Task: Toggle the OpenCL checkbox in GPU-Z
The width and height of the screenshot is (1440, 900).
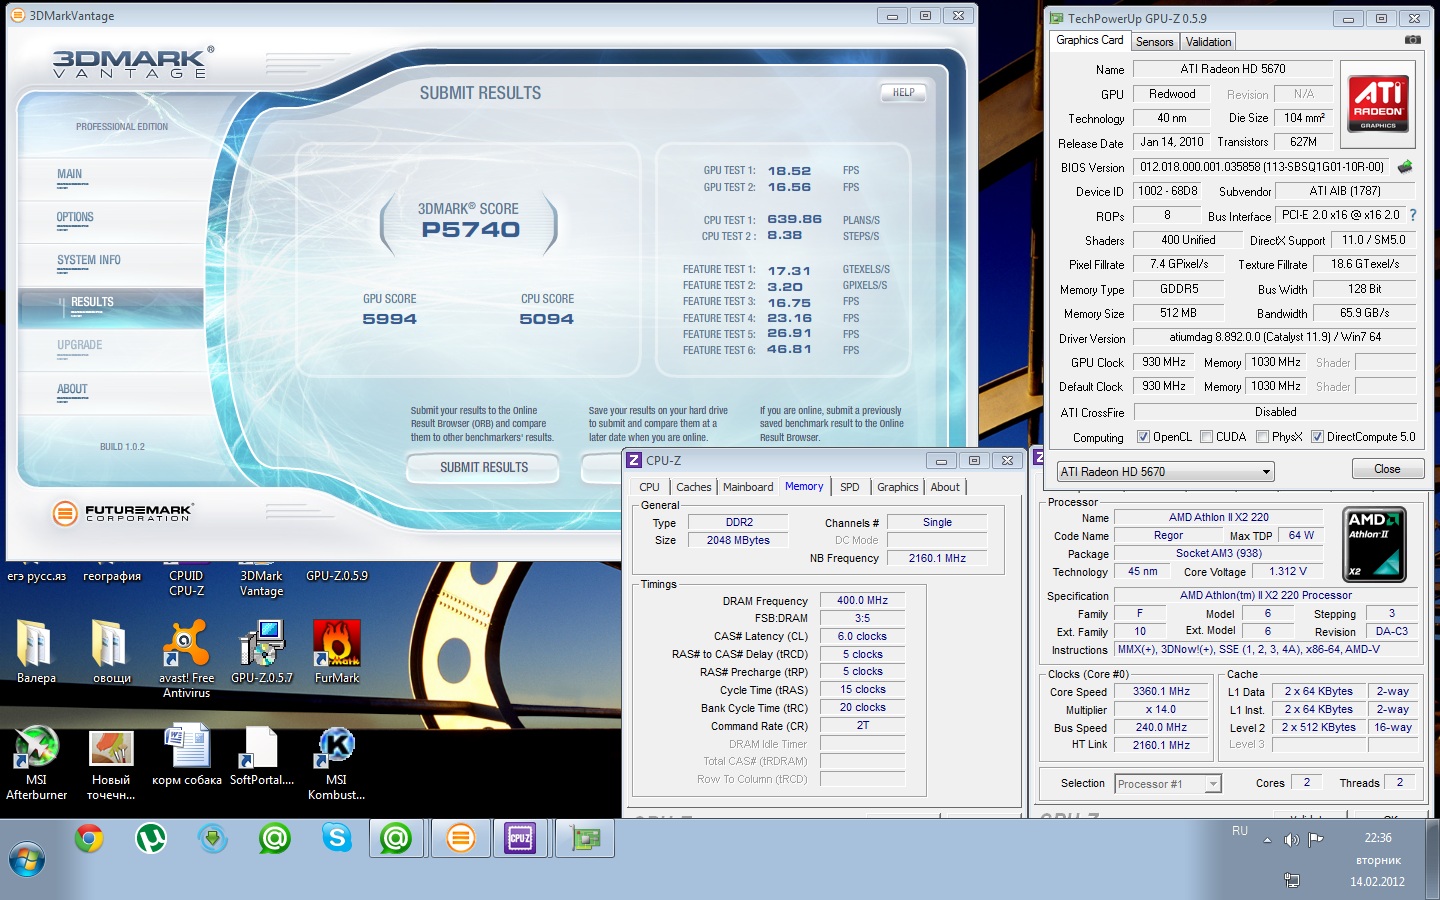Action: tap(1143, 437)
